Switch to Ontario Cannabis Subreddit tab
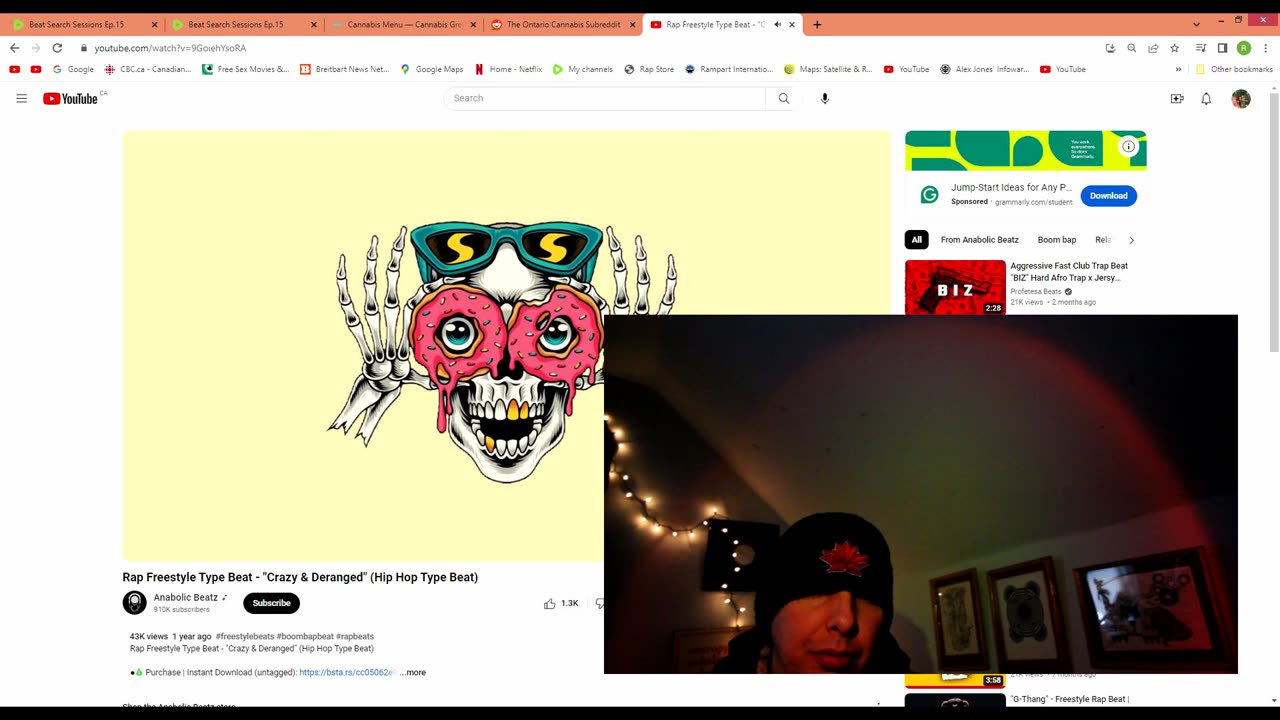The height and width of the screenshot is (720, 1280). [563, 24]
